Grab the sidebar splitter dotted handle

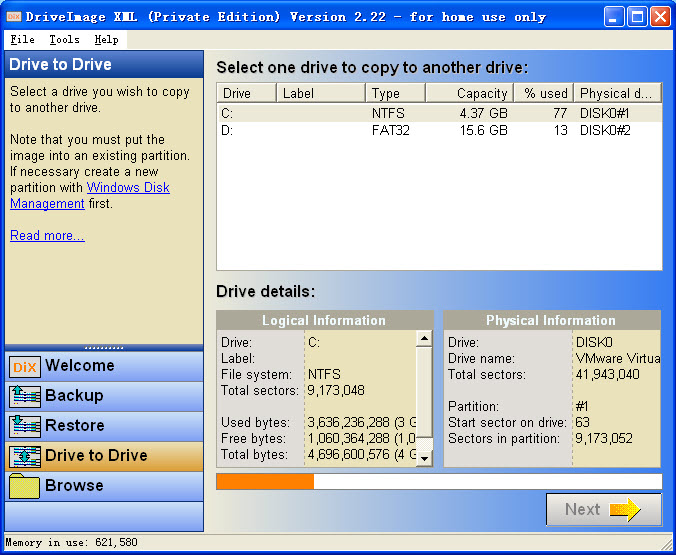[x=104, y=347]
